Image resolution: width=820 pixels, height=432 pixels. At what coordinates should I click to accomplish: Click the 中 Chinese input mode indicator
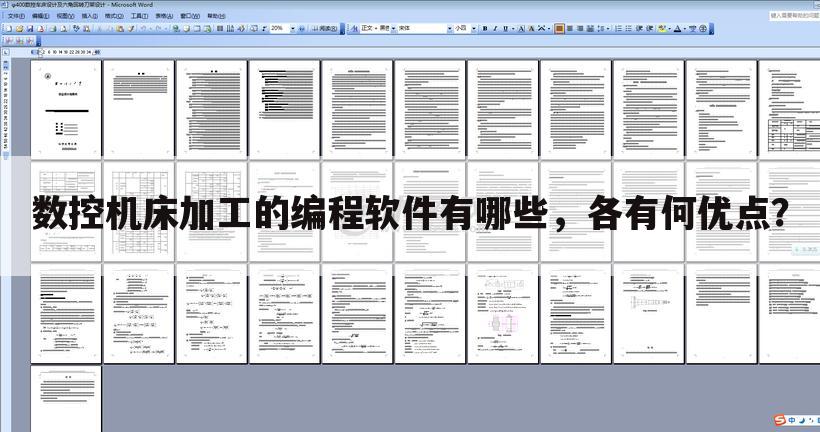792,420
